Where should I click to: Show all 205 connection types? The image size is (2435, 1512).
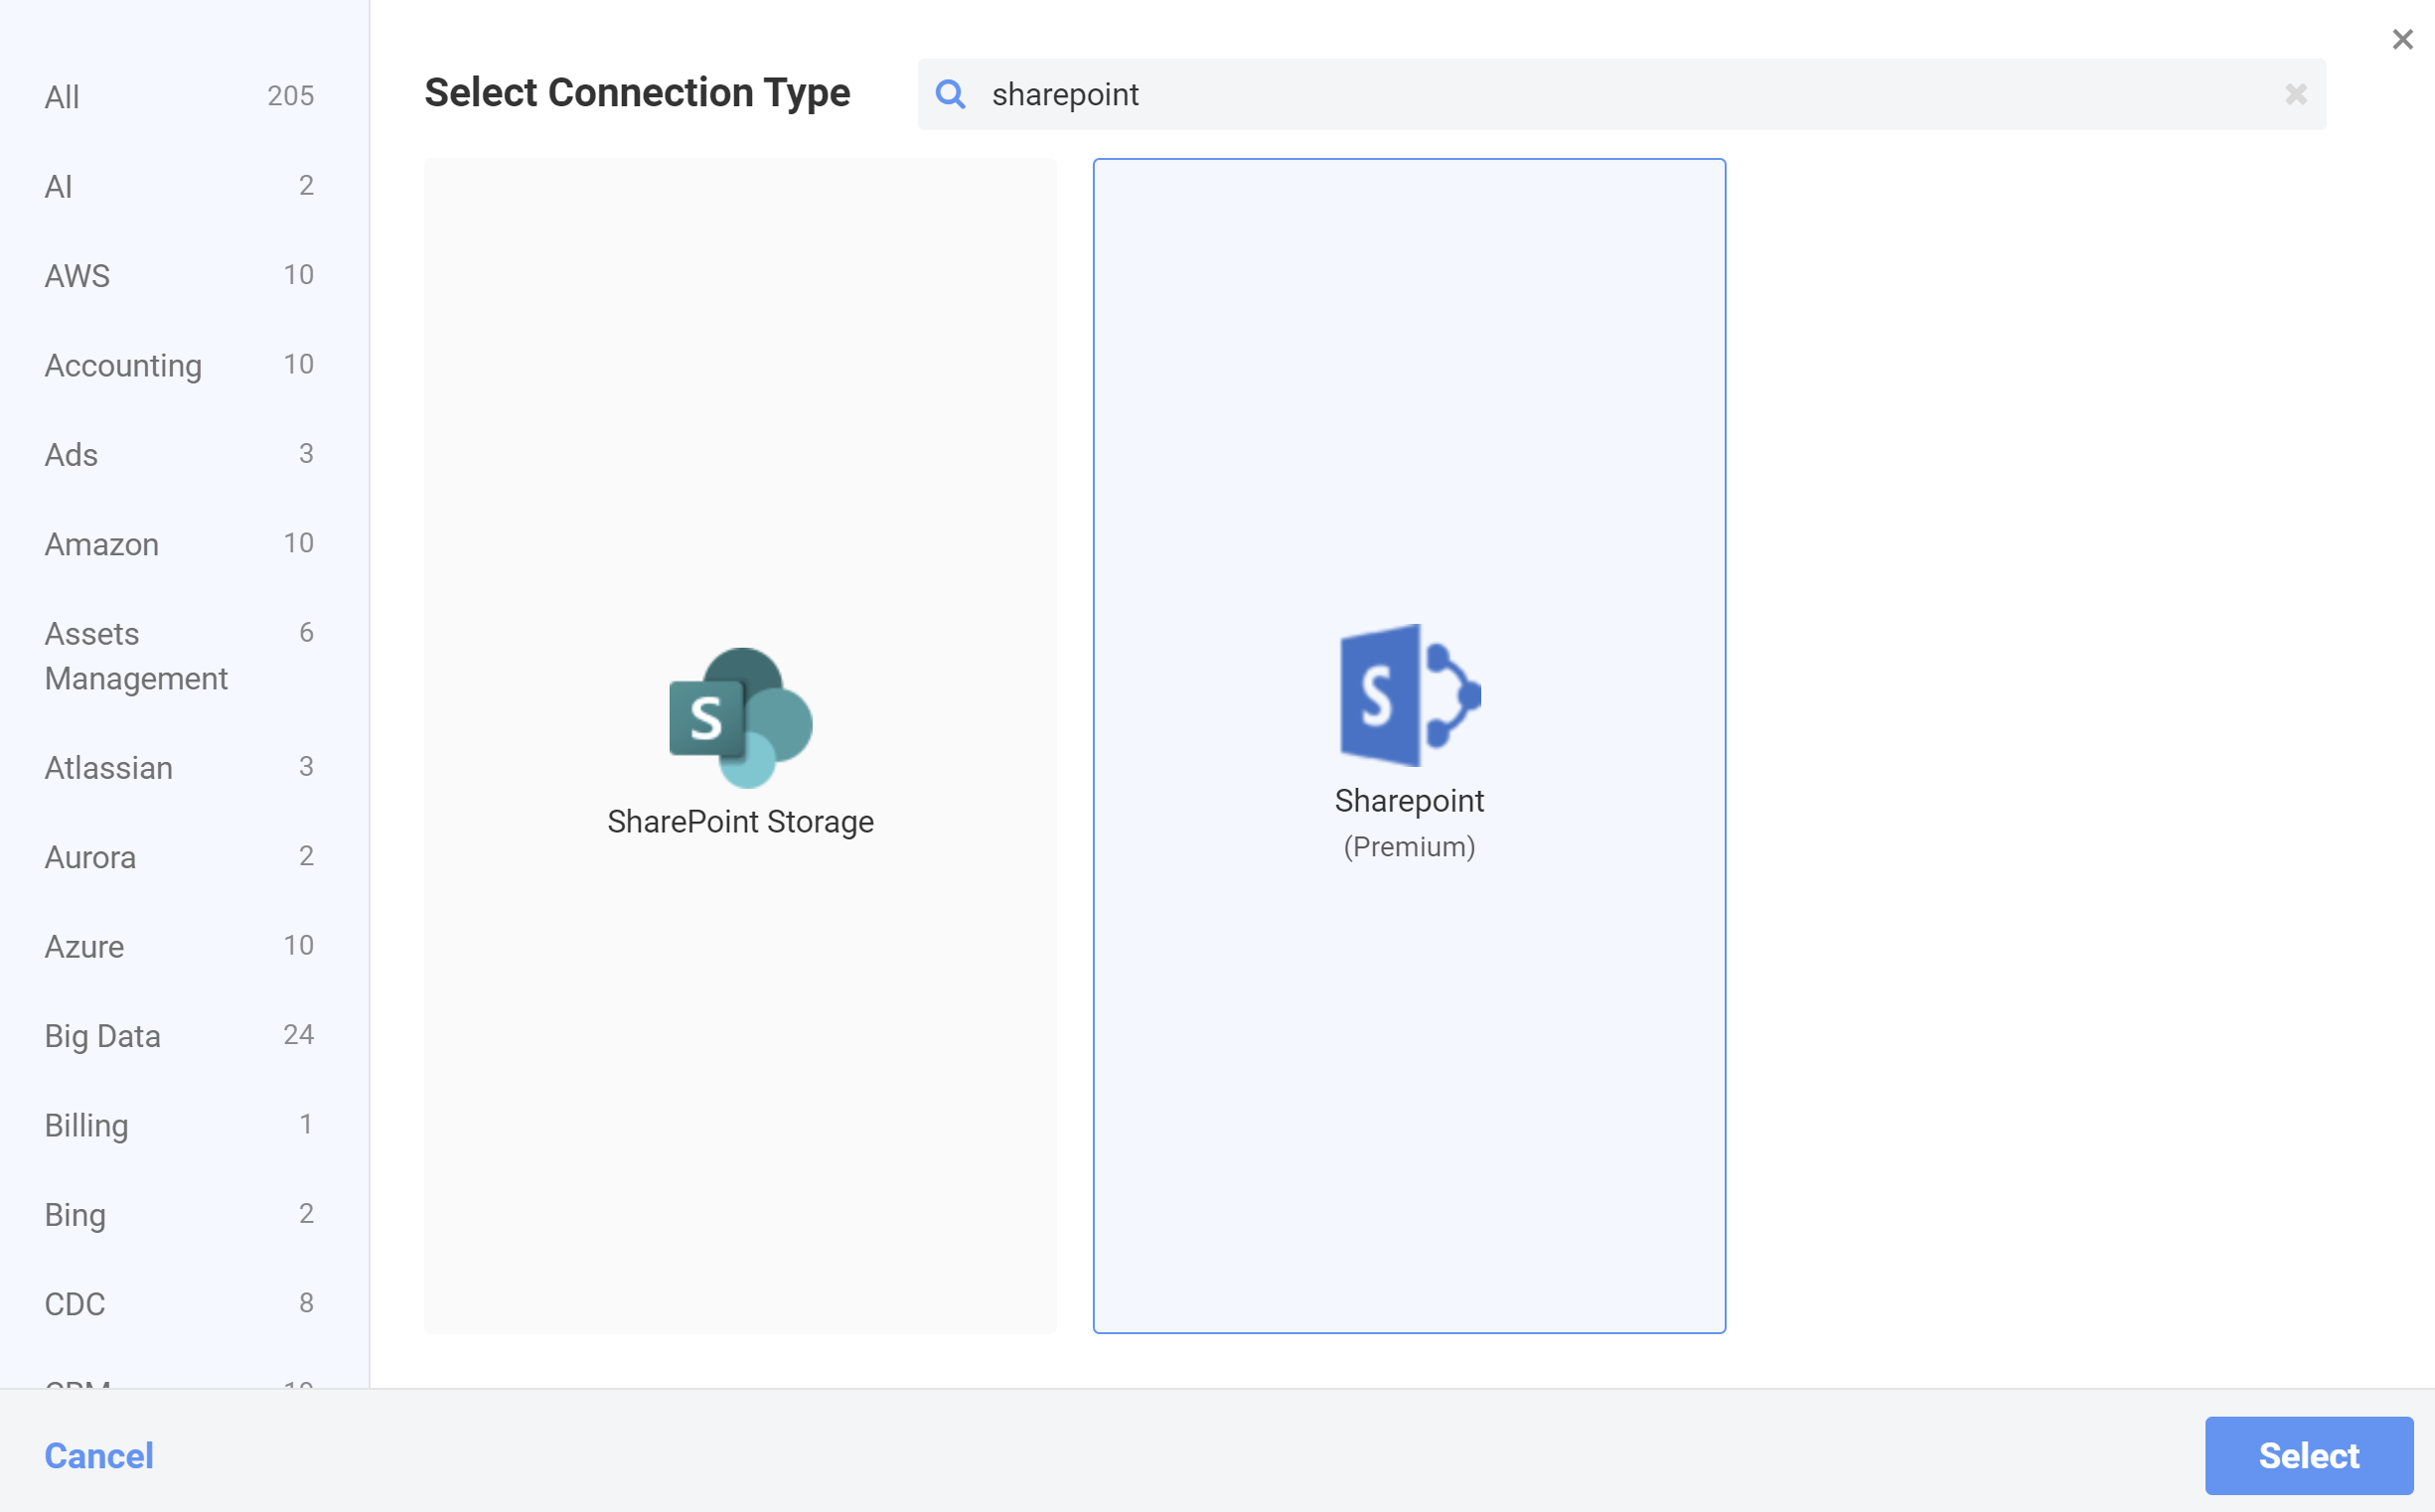point(61,96)
